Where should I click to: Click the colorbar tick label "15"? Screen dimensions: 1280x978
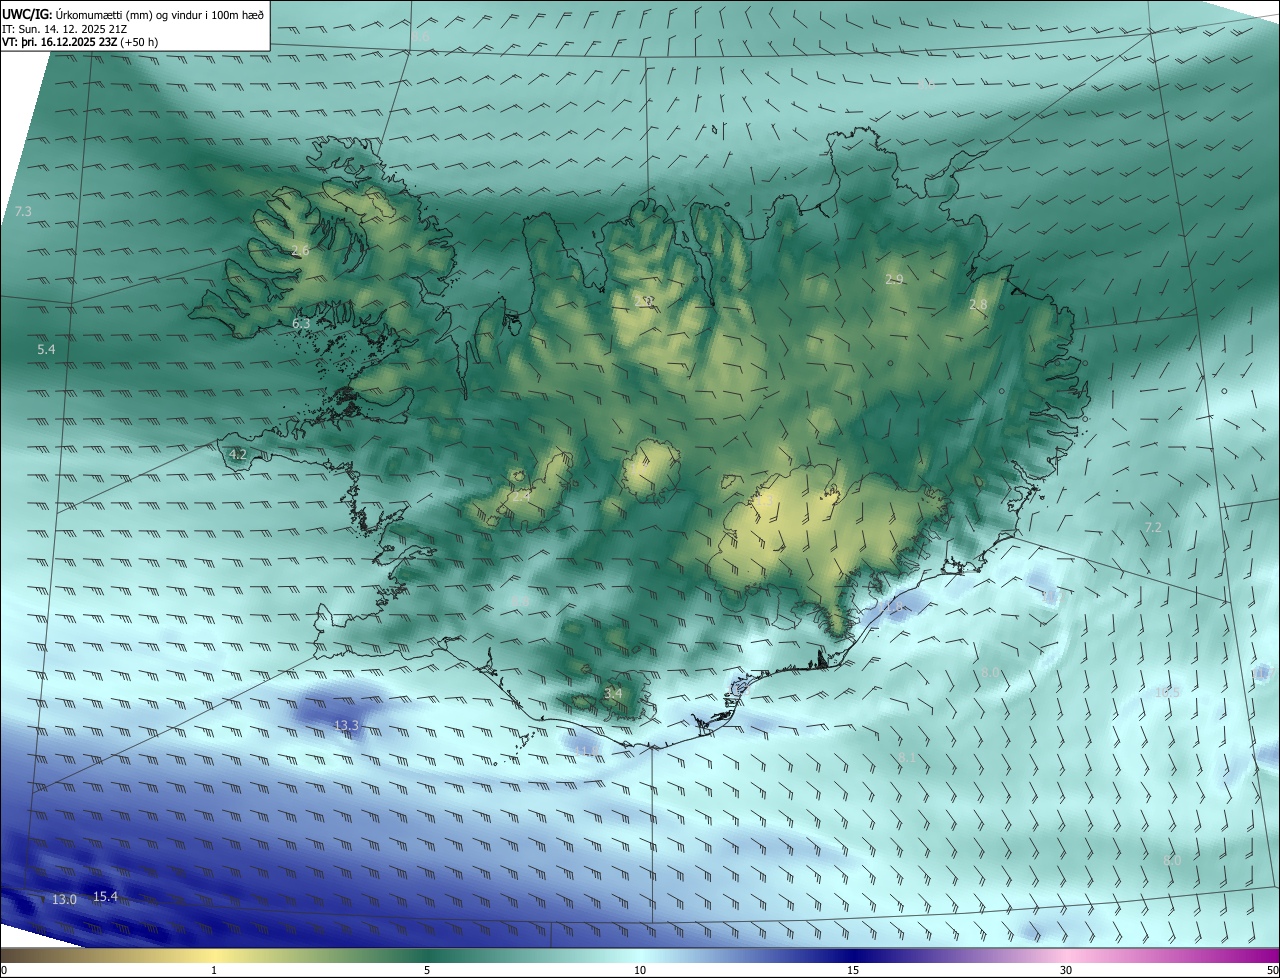click(x=853, y=970)
